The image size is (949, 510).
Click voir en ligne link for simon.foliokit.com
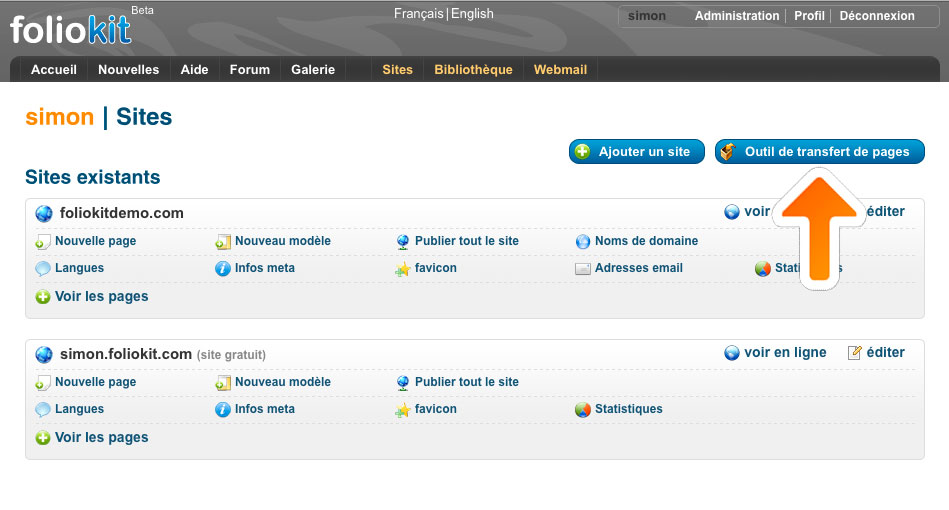tap(785, 353)
